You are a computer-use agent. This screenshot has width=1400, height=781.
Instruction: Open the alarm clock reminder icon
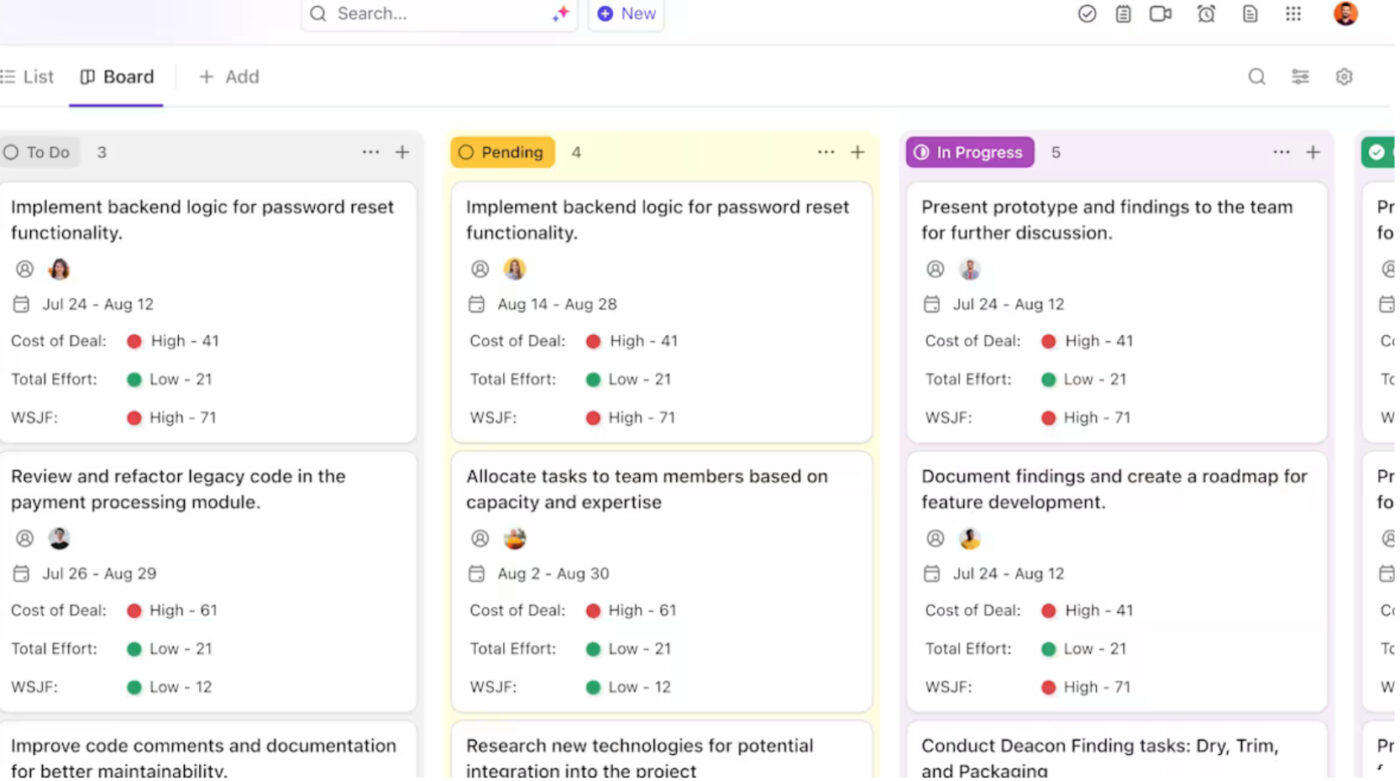pyautogui.click(x=1206, y=14)
